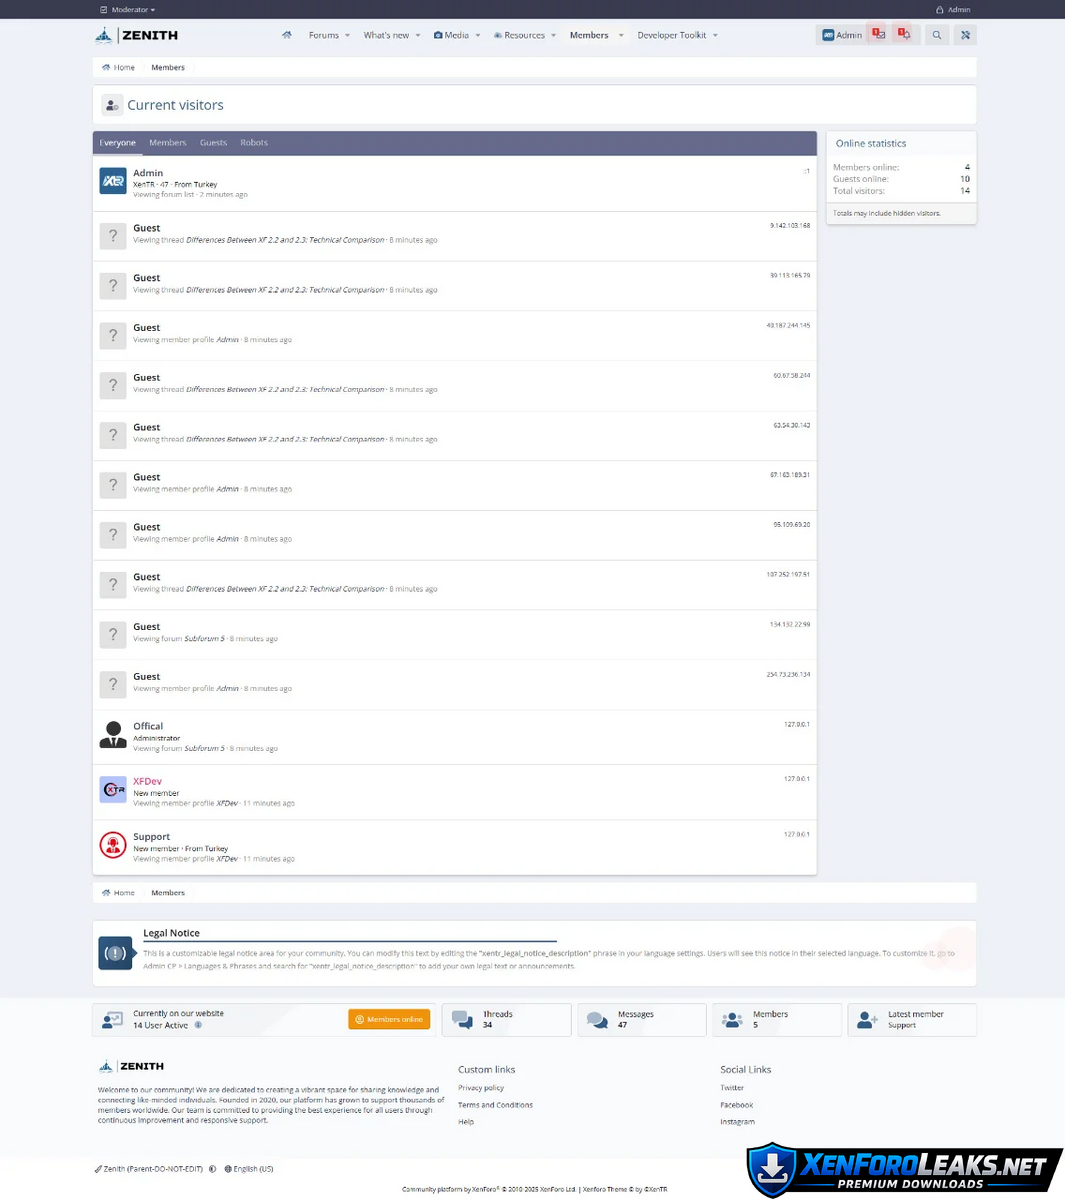1065x1200 pixels.
Task: Switch to the Guests tab
Action: (x=213, y=143)
